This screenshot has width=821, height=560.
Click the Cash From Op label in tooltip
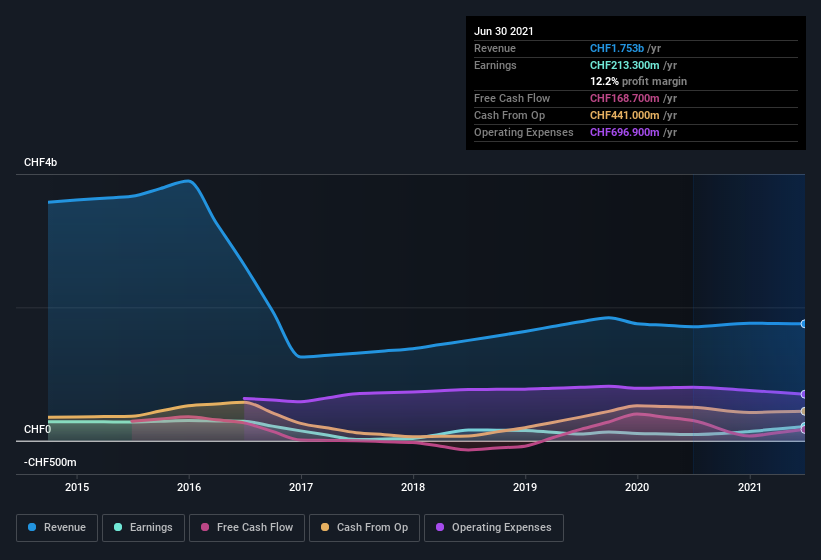509,115
